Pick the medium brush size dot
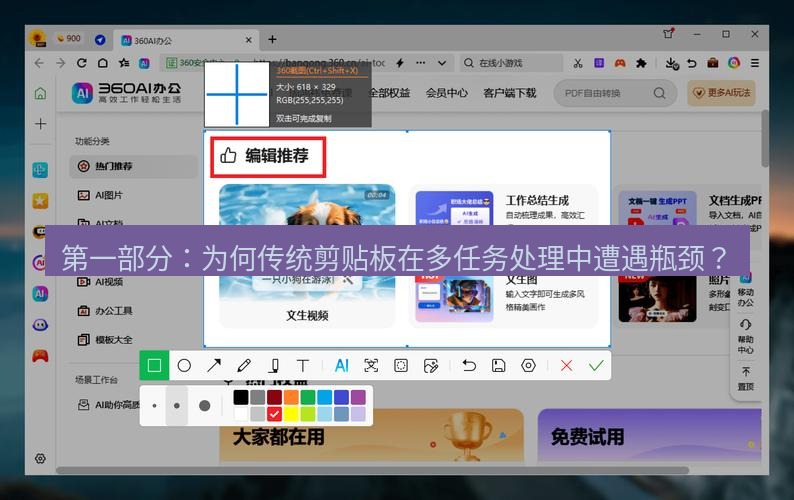Image resolution: width=794 pixels, height=500 pixels. (x=177, y=406)
